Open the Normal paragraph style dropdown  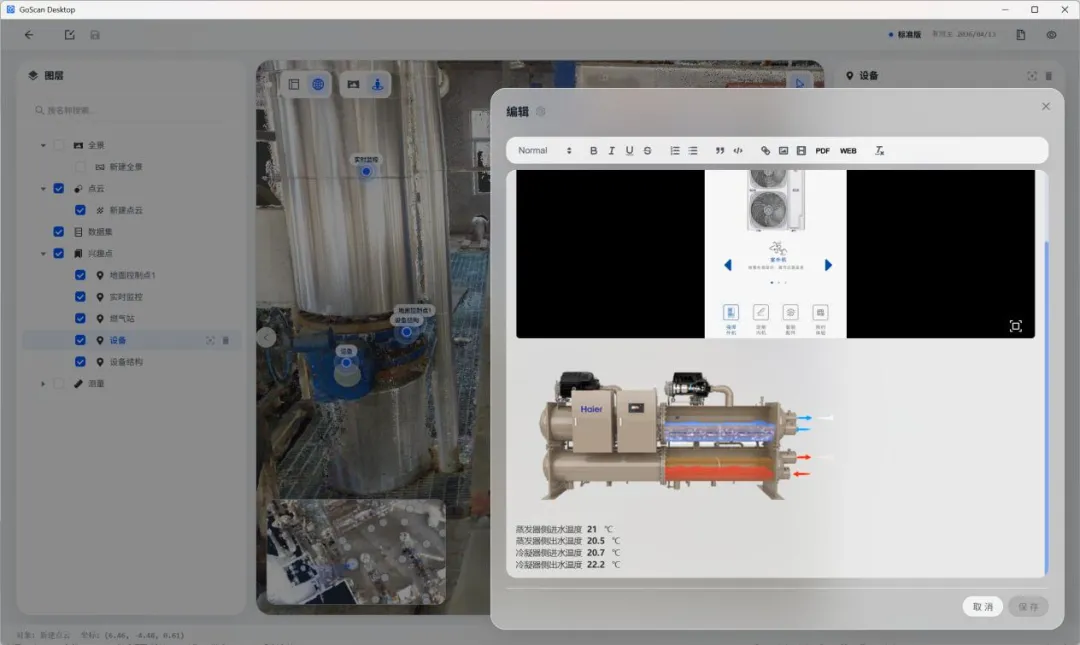544,151
